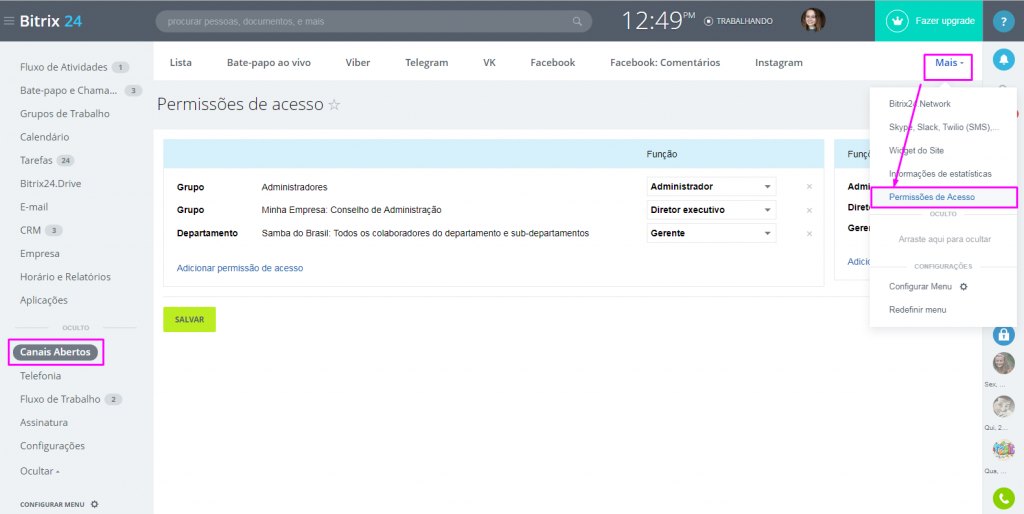Select Skype, Slack, Twilio (SMS) menu item
Viewport: 1024px width, 514px height.
click(x=944, y=127)
